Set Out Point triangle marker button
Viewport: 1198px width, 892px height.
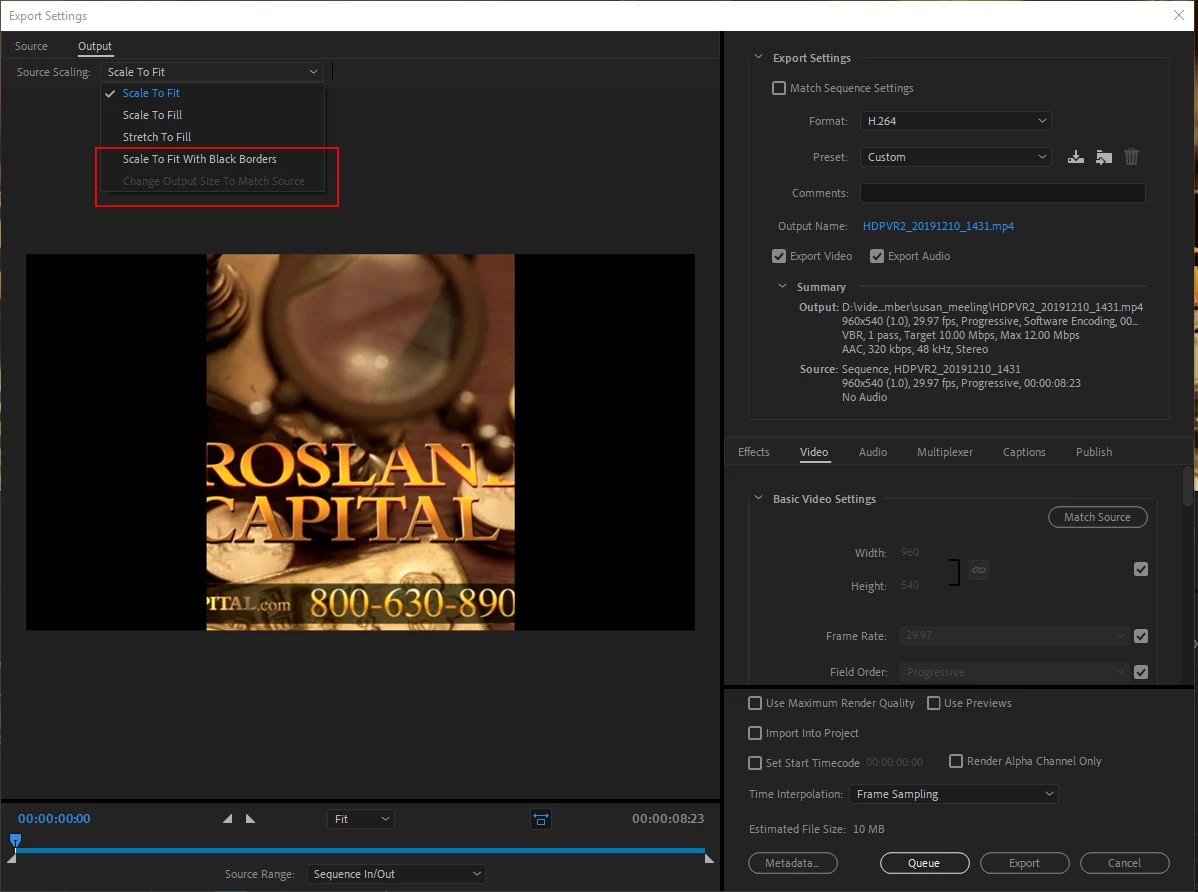pyautogui.click(x=251, y=819)
